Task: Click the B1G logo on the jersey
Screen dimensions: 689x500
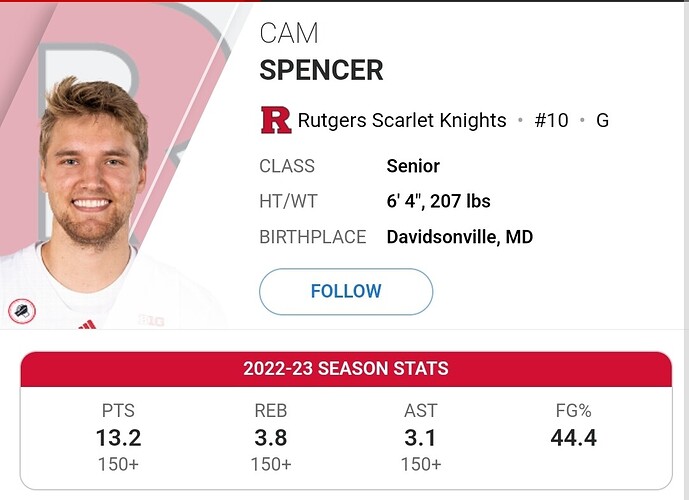Action: 151,320
